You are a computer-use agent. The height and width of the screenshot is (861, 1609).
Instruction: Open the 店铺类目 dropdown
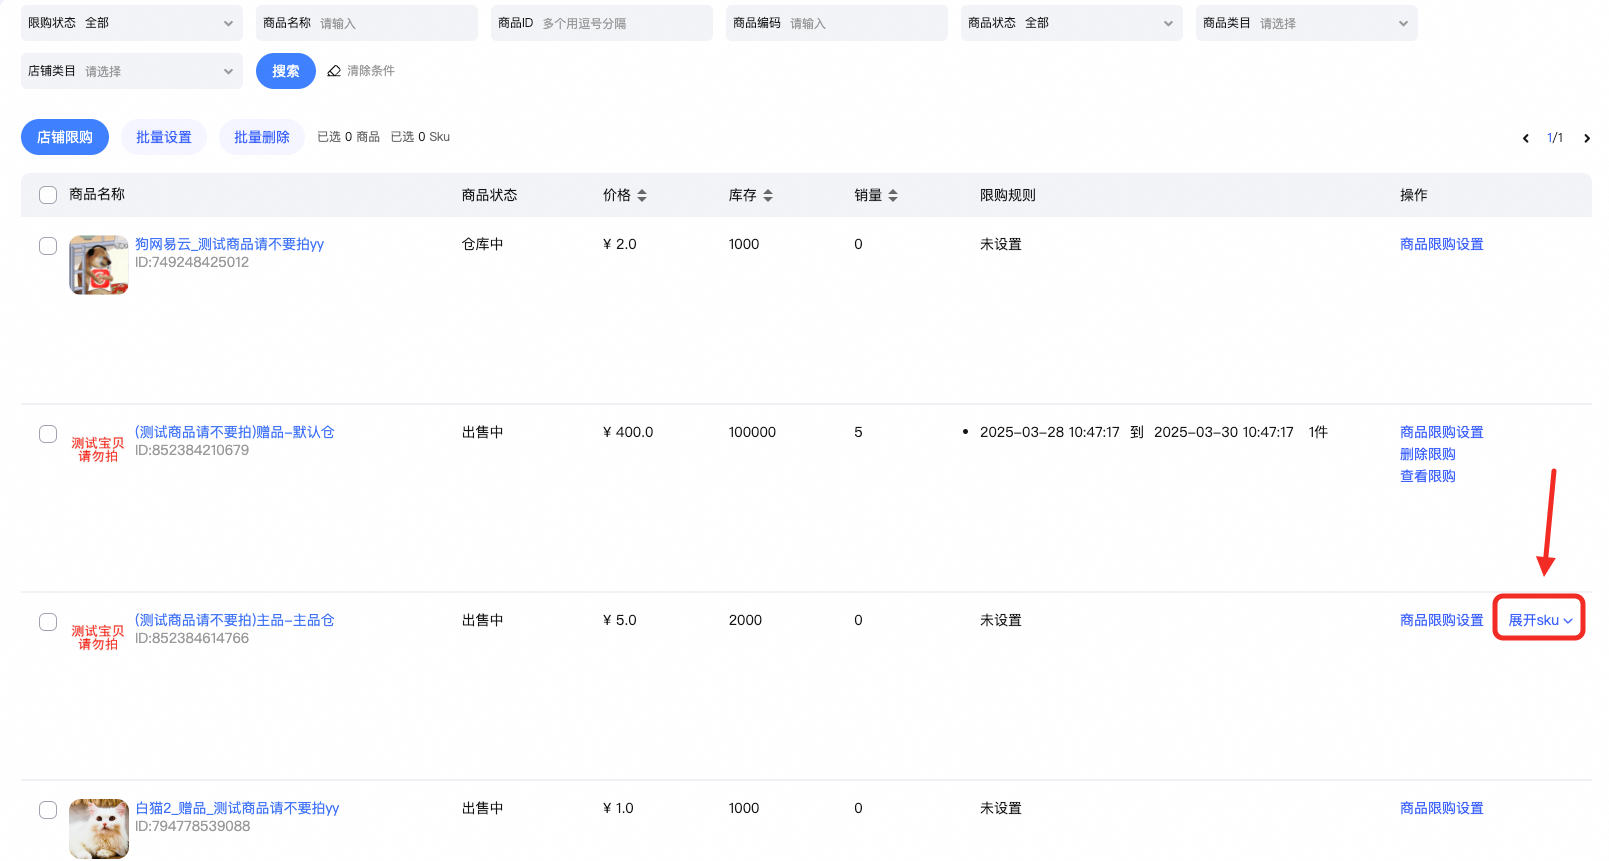pos(132,71)
